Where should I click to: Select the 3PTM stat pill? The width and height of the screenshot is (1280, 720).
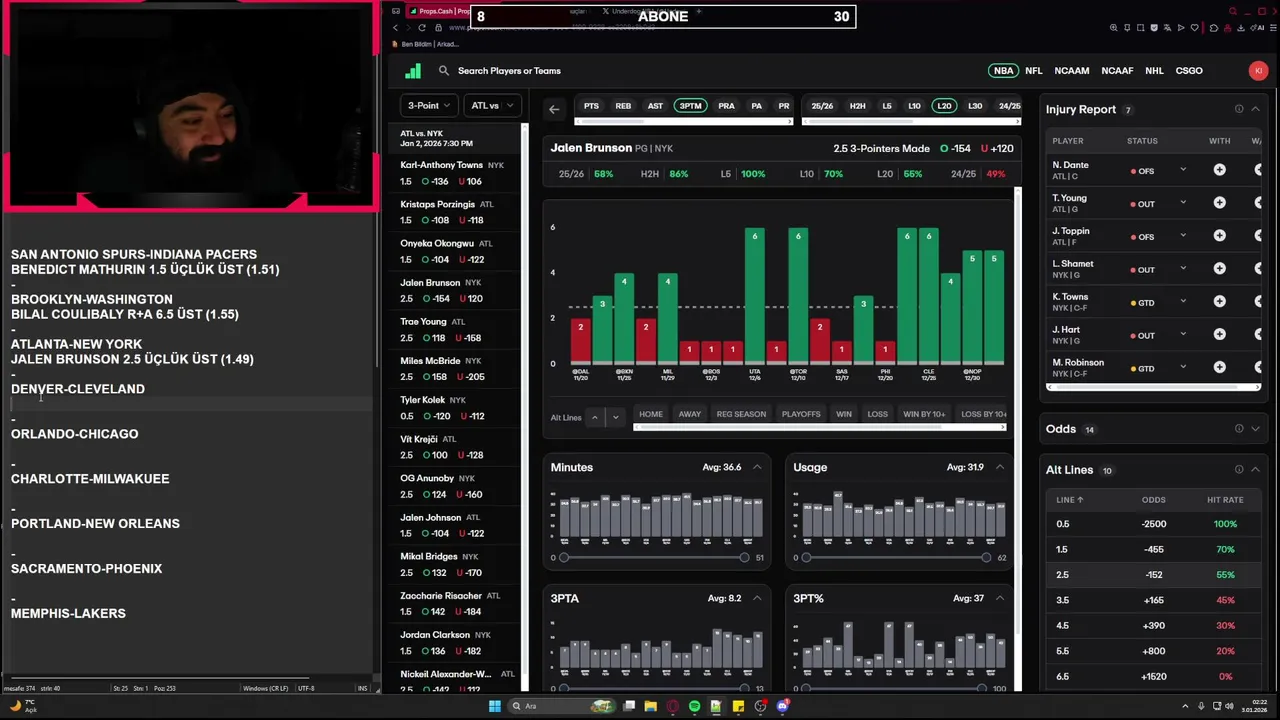690,106
